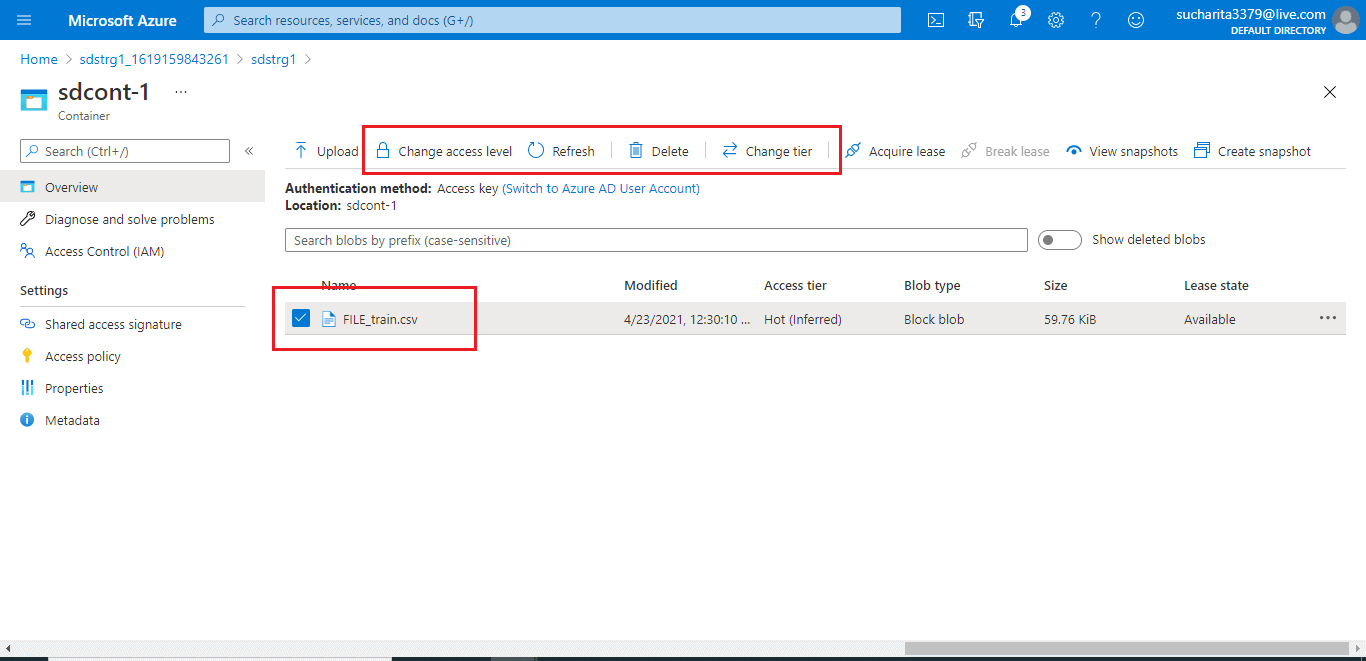Close the container blade with X
This screenshot has height=661, width=1366.
(1330, 92)
